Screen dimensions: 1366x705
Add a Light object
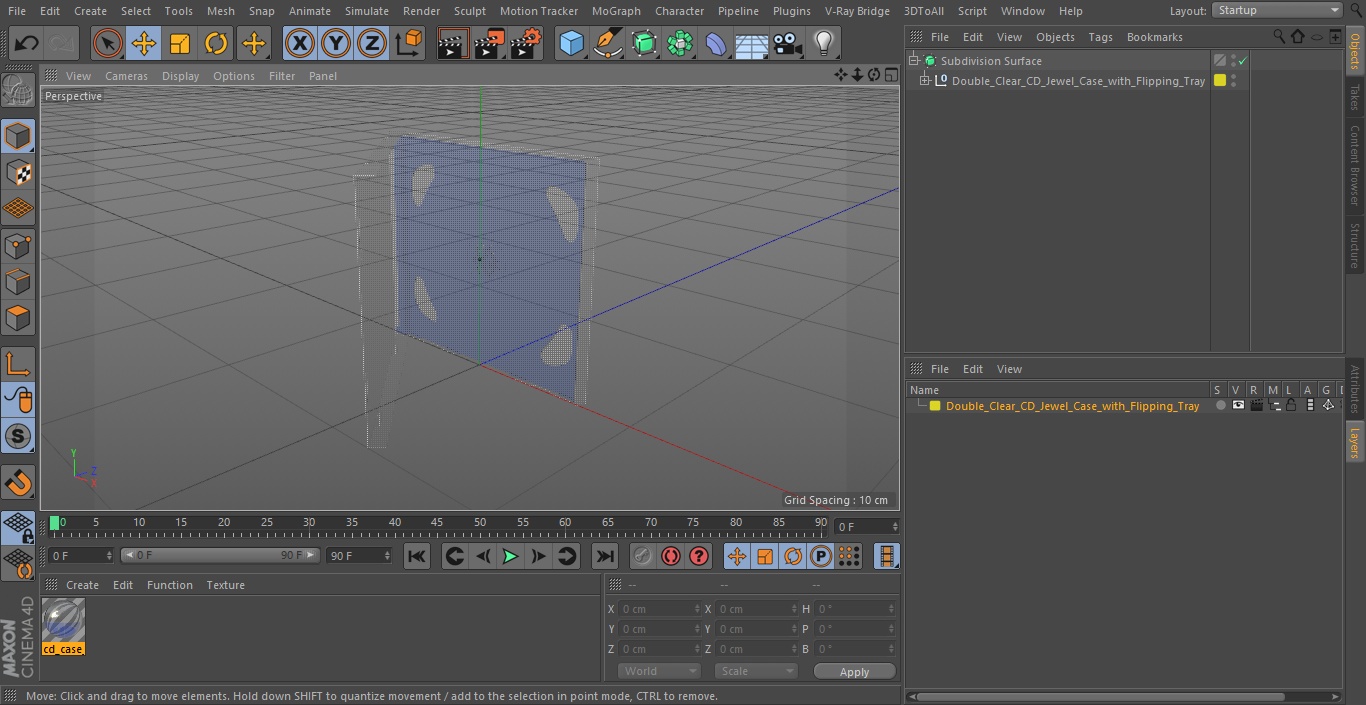[823, 43]
